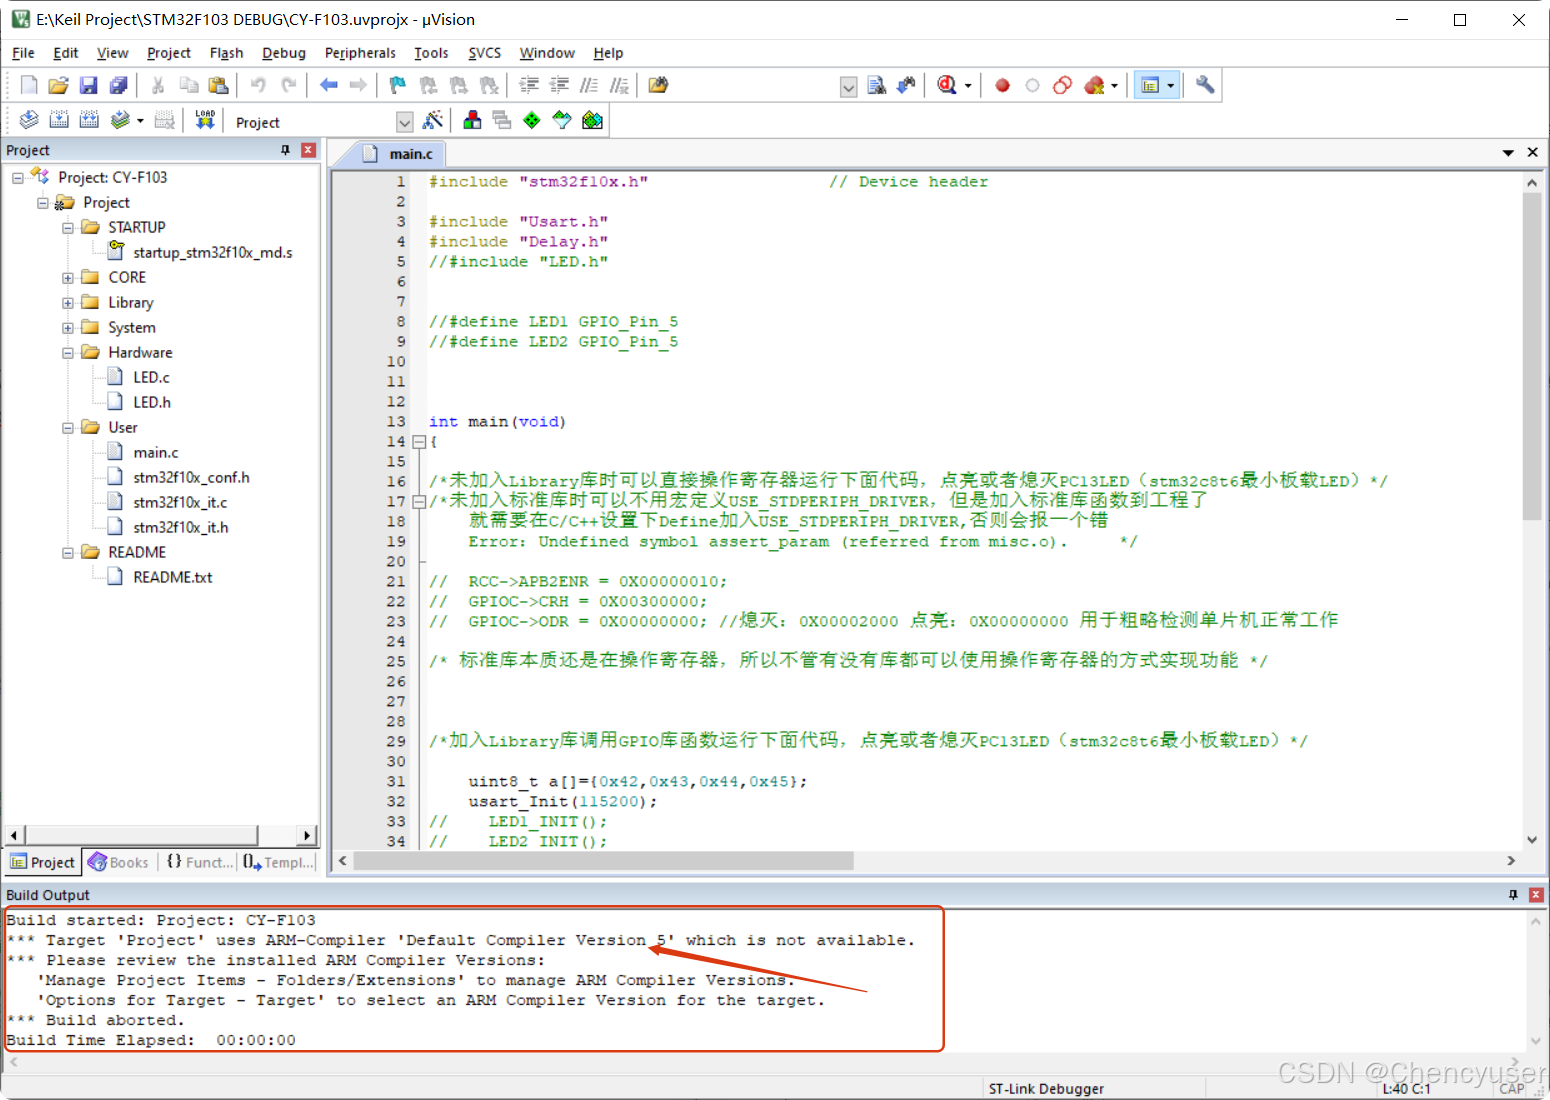Open the Flash menu
Image resolution: width=1550 pixels, height=1100 pixels.
(x=226, y=53)
